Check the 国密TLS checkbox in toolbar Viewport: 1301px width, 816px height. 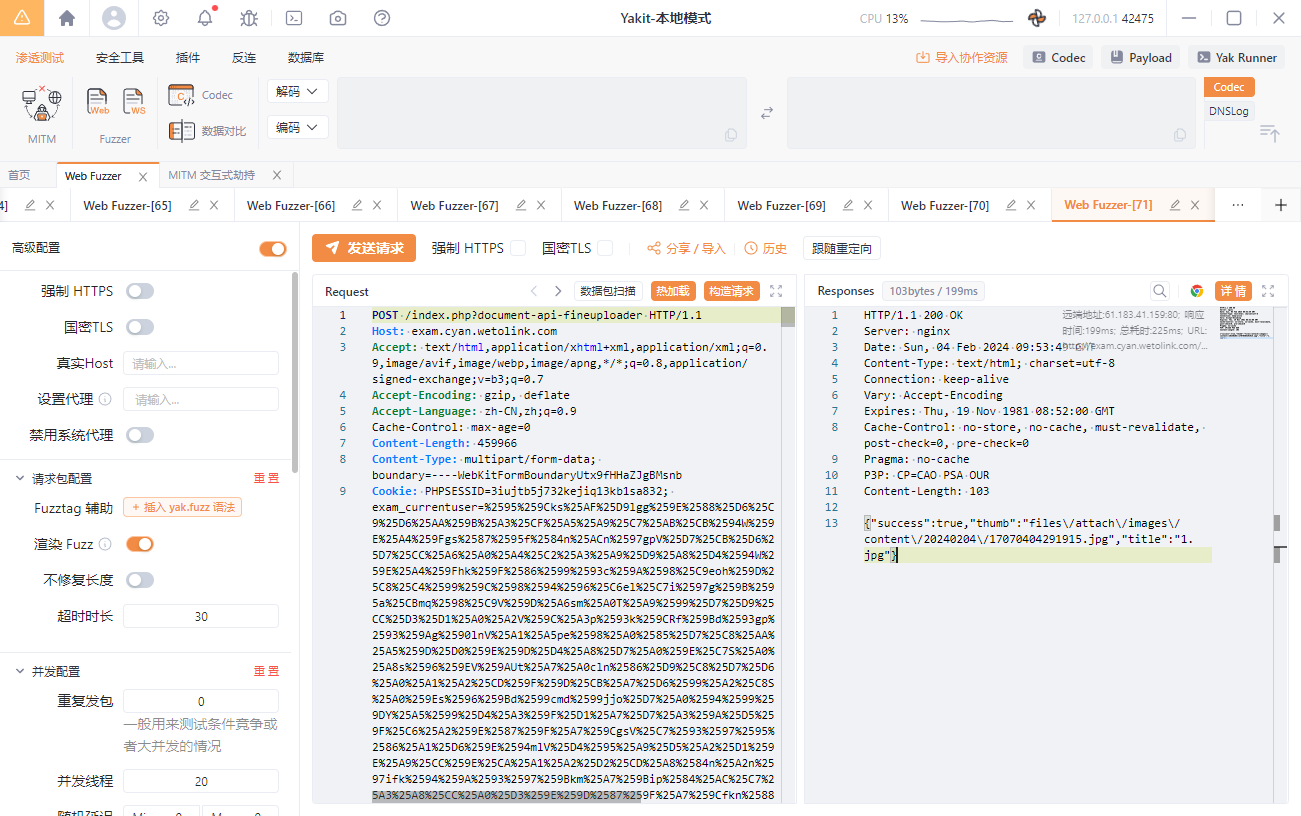click(x=605, y=248)
